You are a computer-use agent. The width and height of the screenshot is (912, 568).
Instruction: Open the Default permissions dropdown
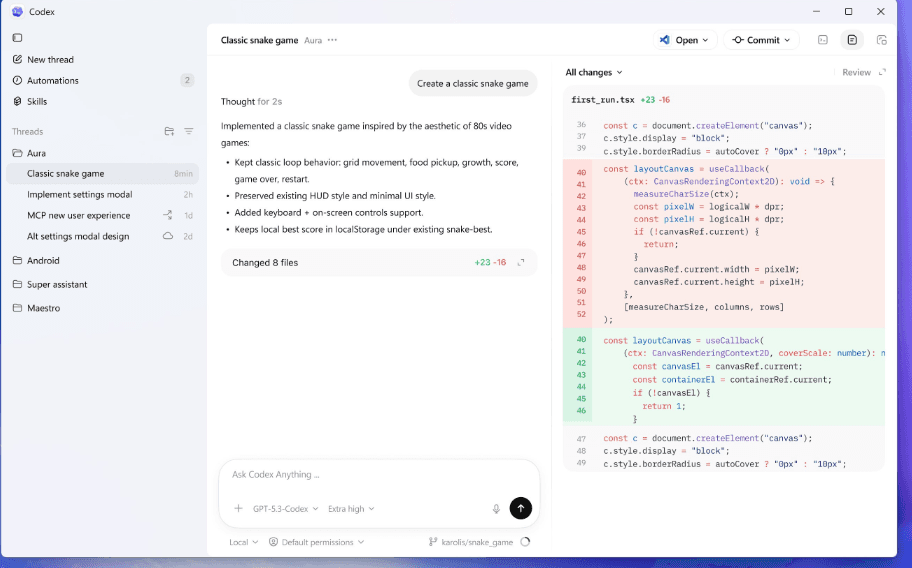pos(316,542)
